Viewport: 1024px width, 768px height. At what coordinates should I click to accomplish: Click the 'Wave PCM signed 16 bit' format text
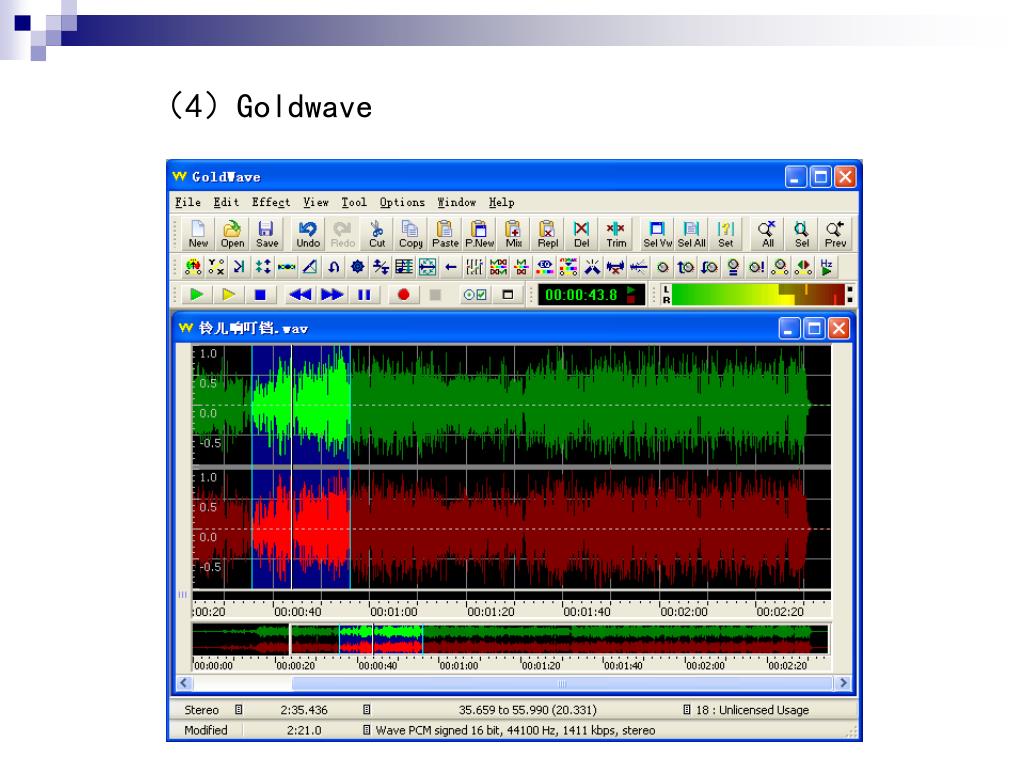click(515, 730)
